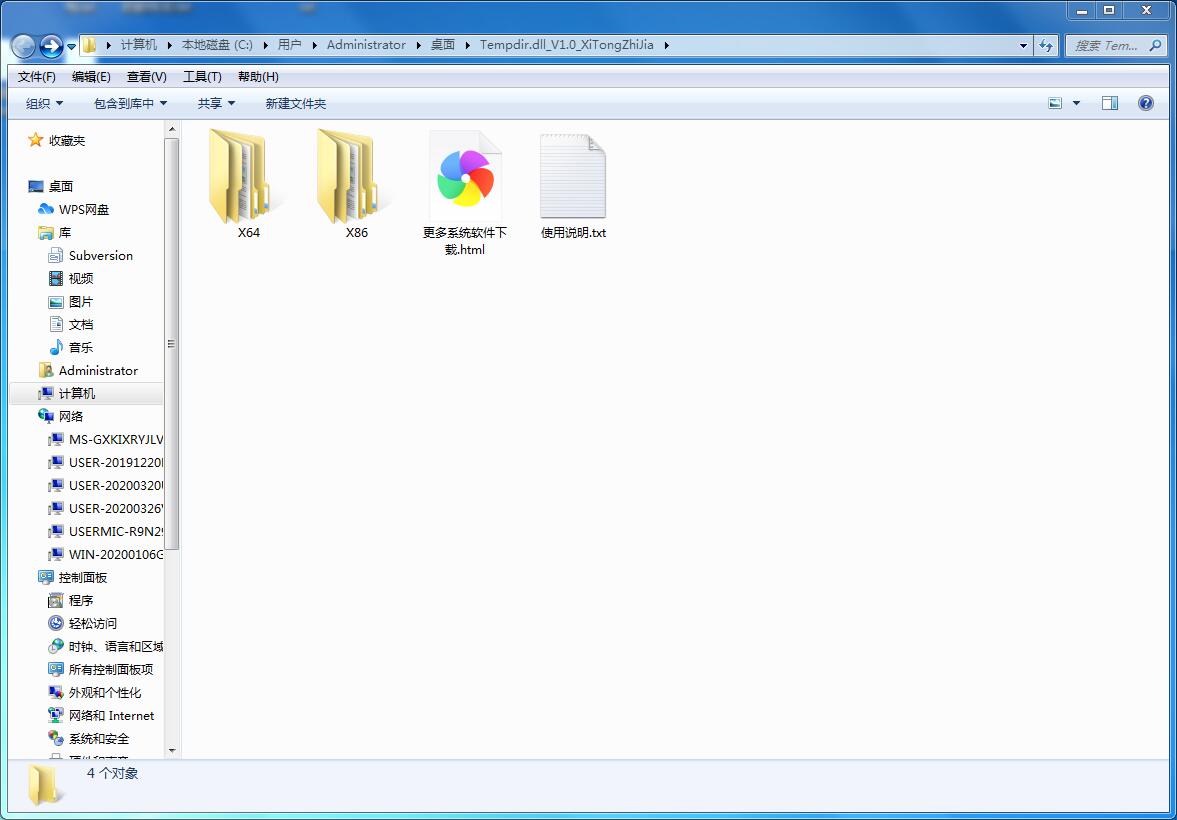
Task: Select the 使用说明.txt file icon
Action: coord(573,176)
